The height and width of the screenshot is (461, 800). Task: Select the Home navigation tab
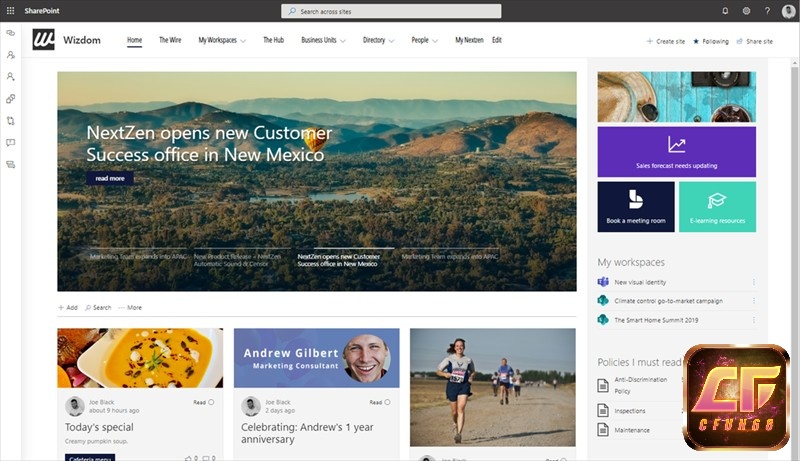pyautogui.click(x=135, y=40)
